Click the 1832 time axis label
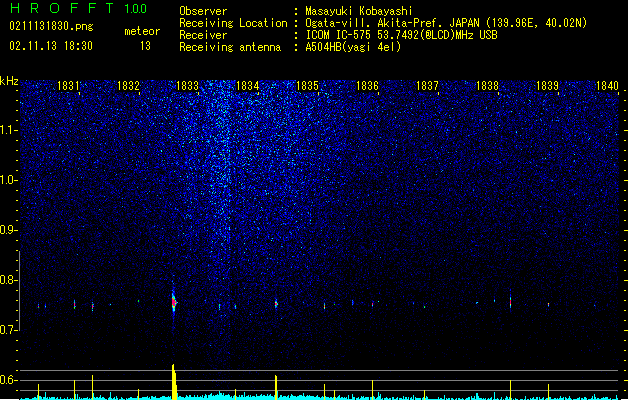Image resolution: width=629 pixels, height=400 pixels. (128, 85)
